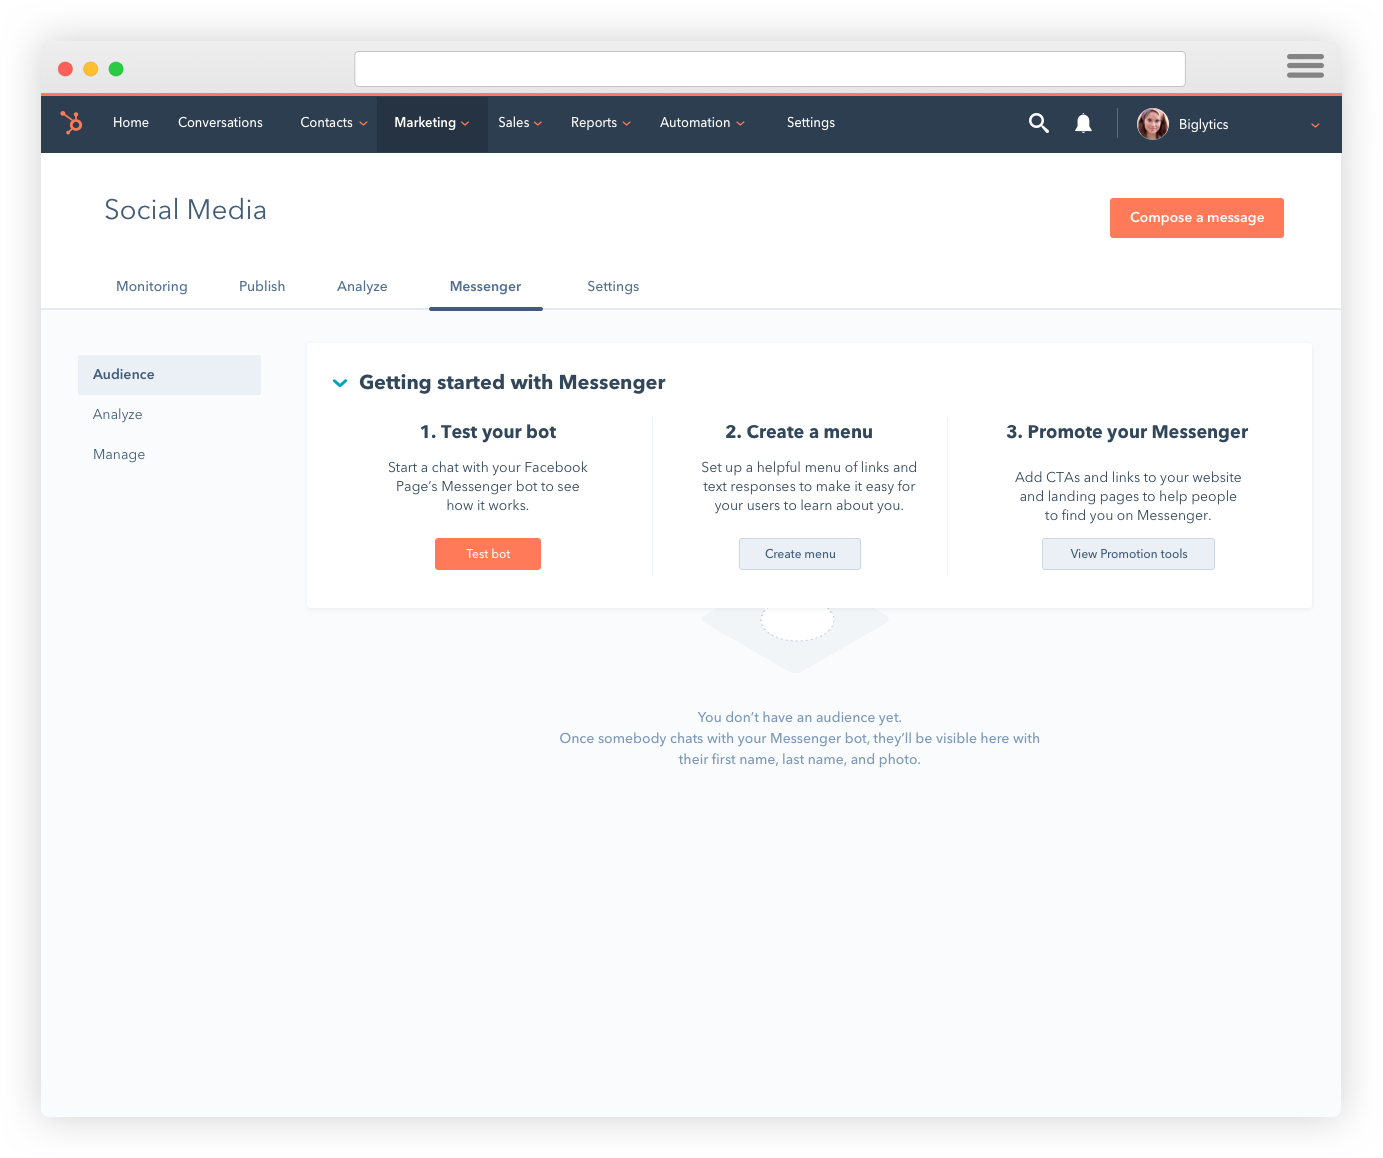Click the Create menu button
Image resolution: width=1383 pixels, height=1158 pixels.
pyautogui.click(x=800, y=554)
